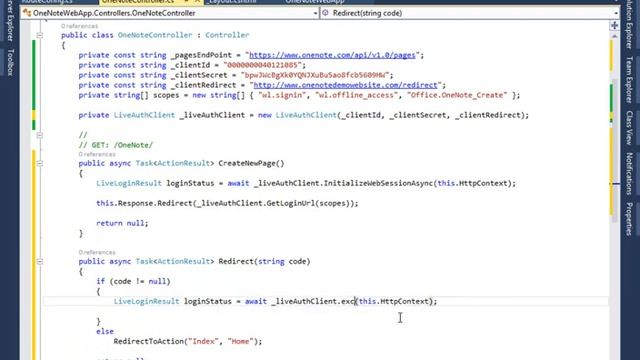
Task: Open the Solution Explorer side tab
Action: click(629, 24)
